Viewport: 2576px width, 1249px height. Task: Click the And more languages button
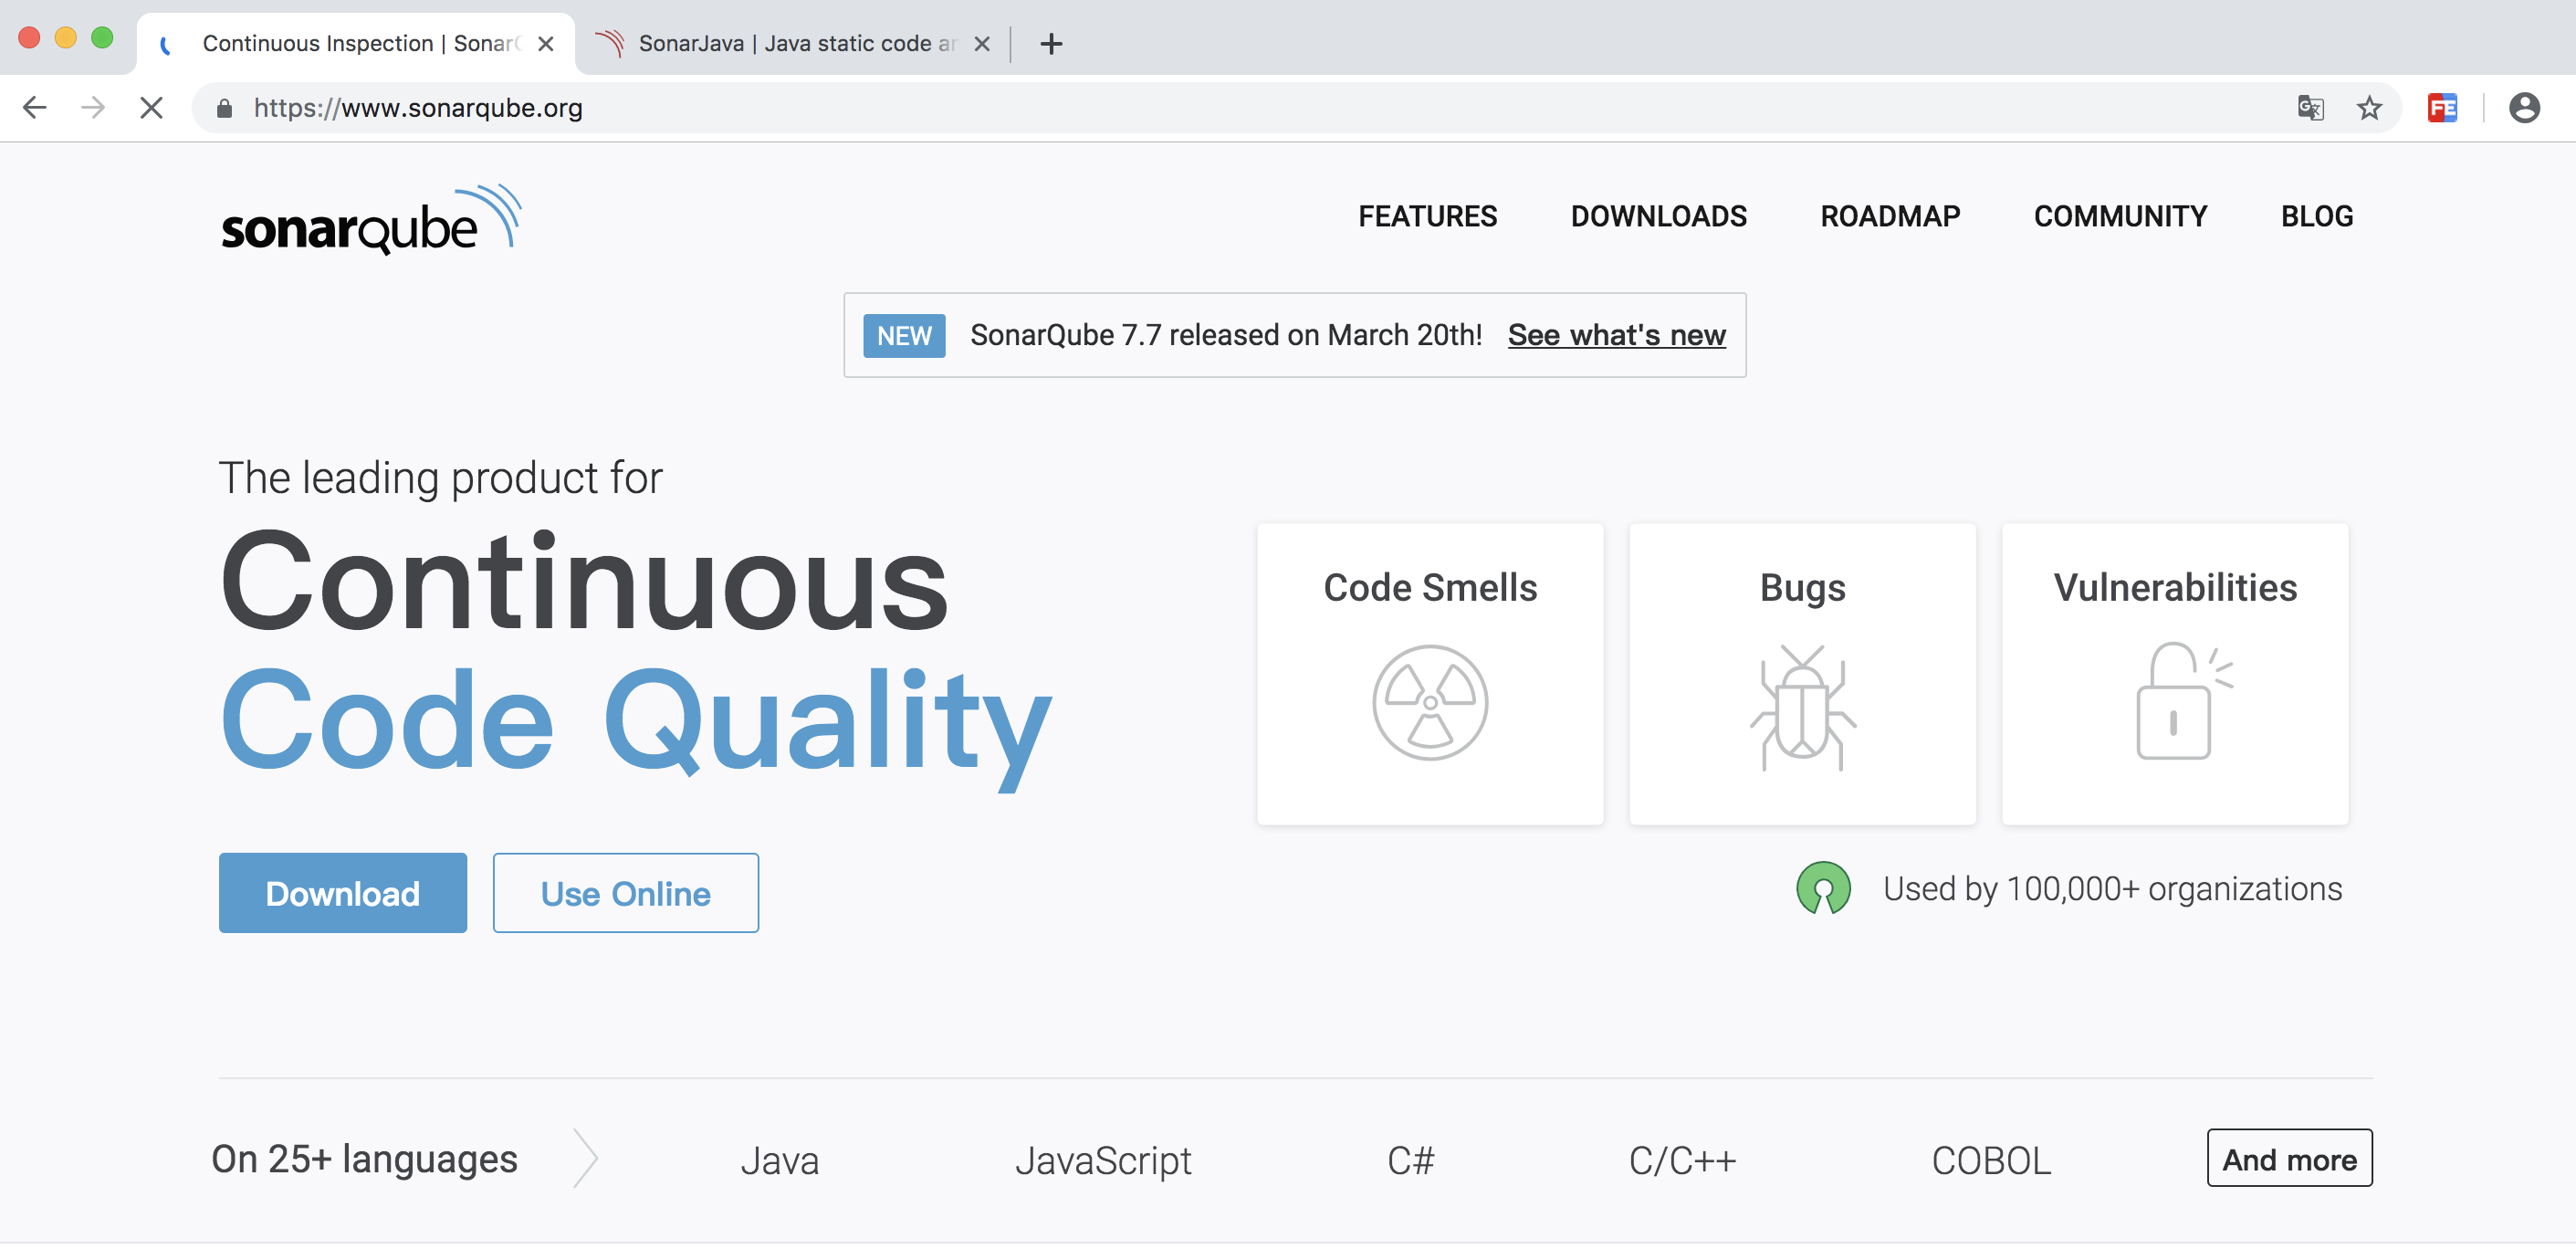pos(2288,1159)
